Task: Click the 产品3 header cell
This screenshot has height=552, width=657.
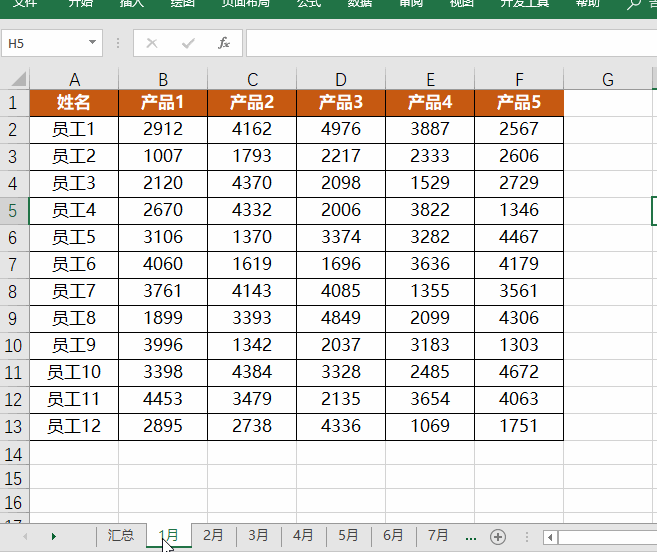Action: 341,103
